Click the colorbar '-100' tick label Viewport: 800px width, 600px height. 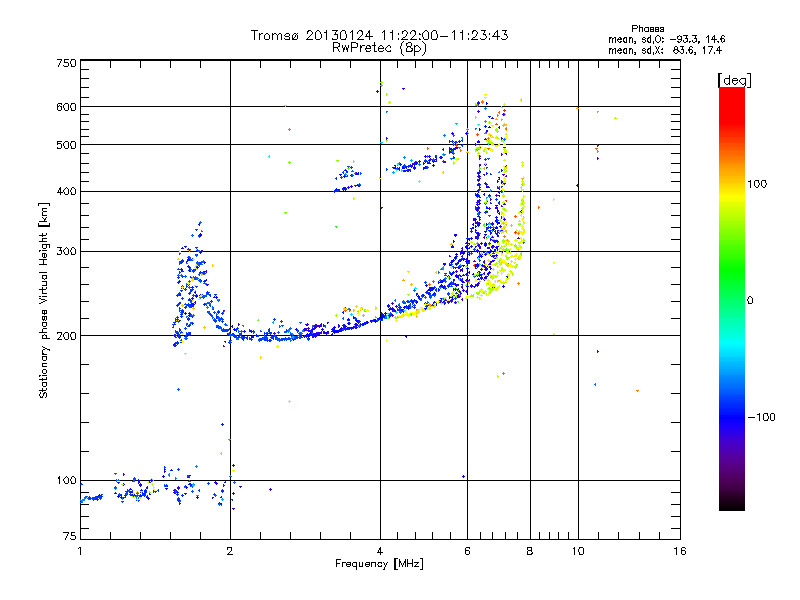tap(761, 417)
